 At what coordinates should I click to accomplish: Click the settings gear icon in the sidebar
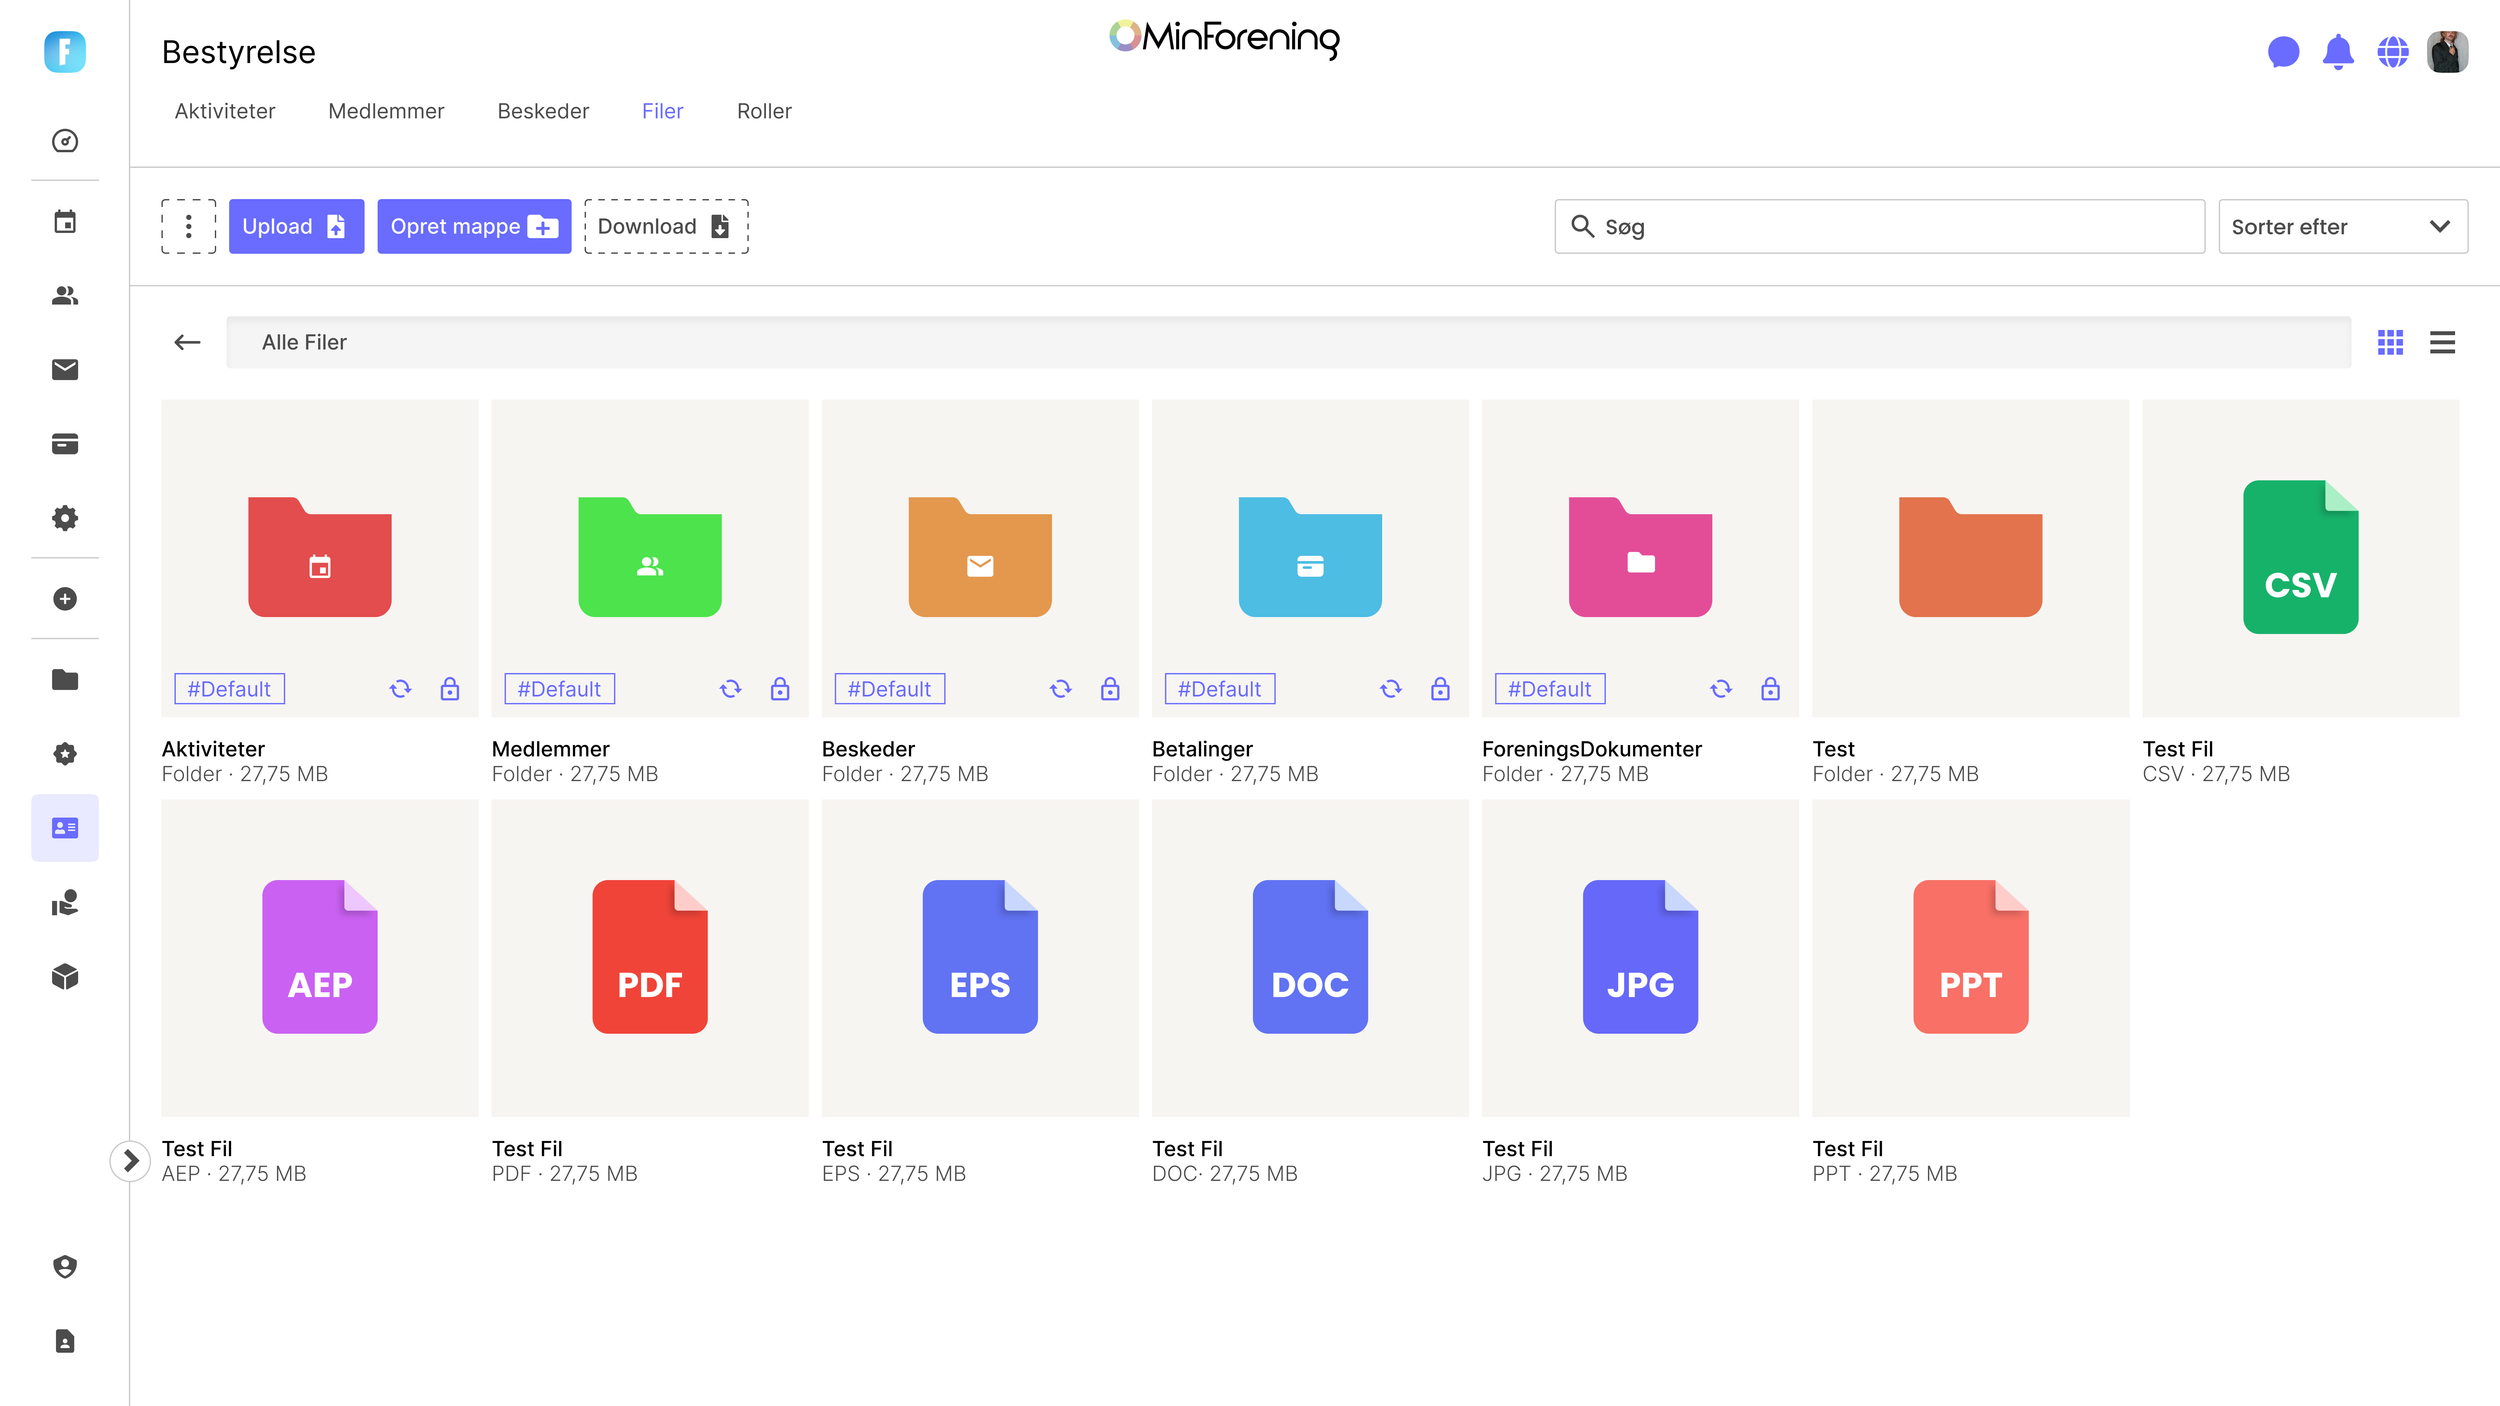point(64,518)
